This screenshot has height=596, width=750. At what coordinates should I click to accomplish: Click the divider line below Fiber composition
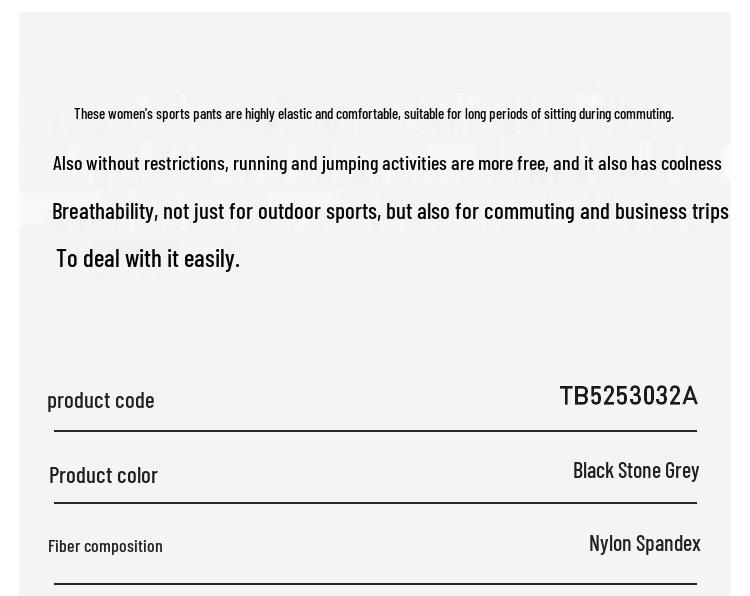pos(375,583)
